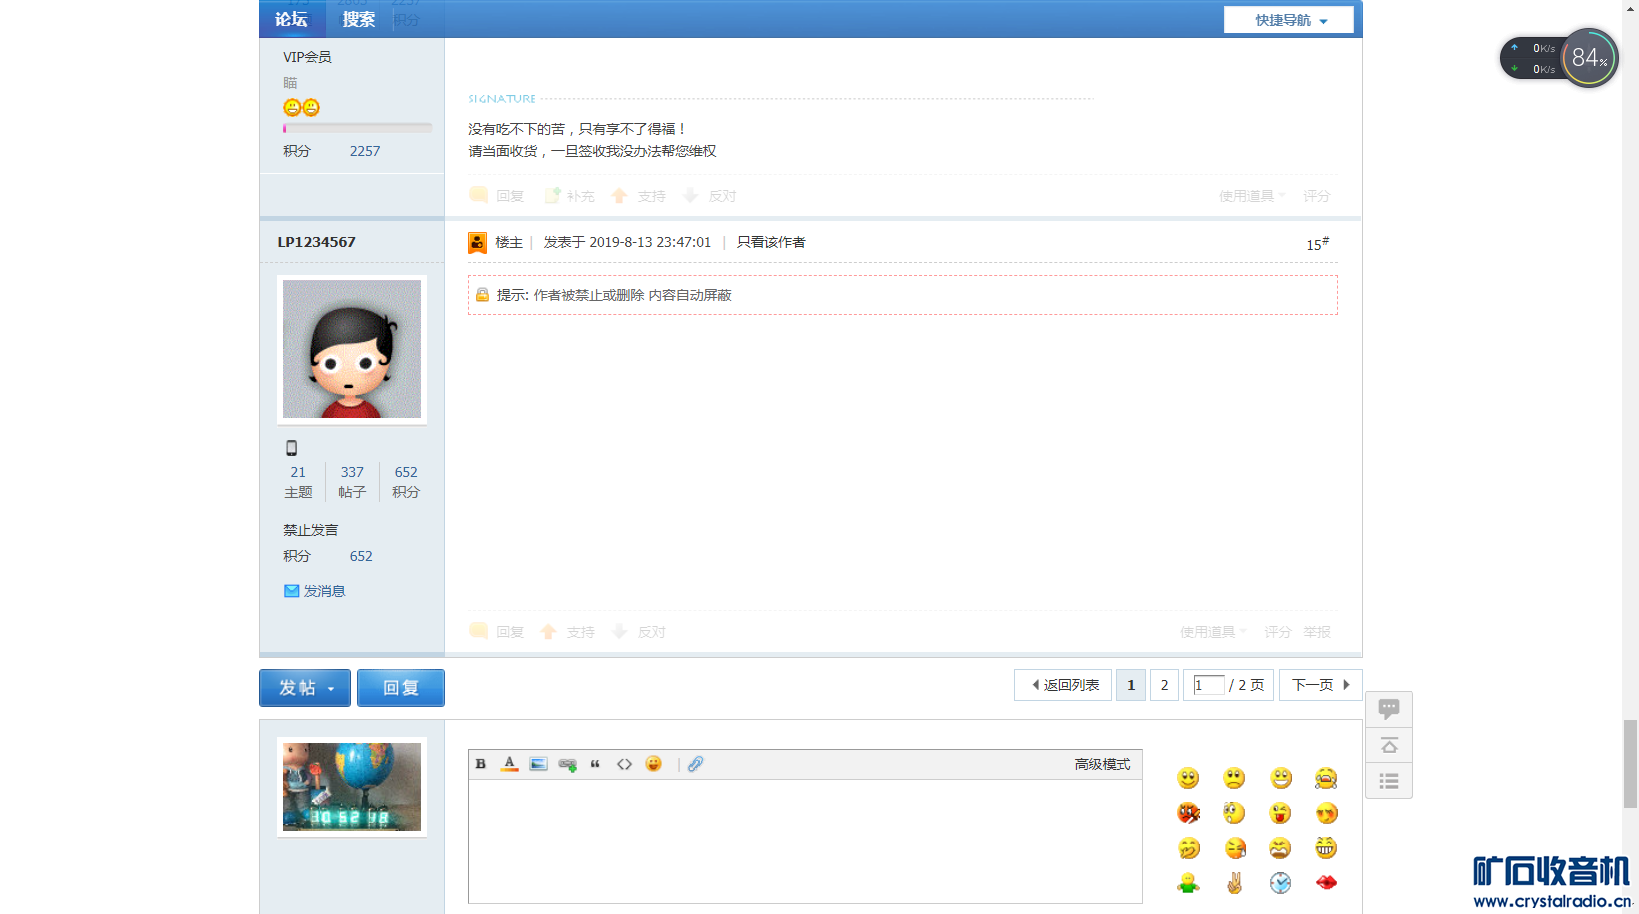Open LP1234567's user profile name
1639x914 pixels.
pyautogui.click(x=316, y=242)
